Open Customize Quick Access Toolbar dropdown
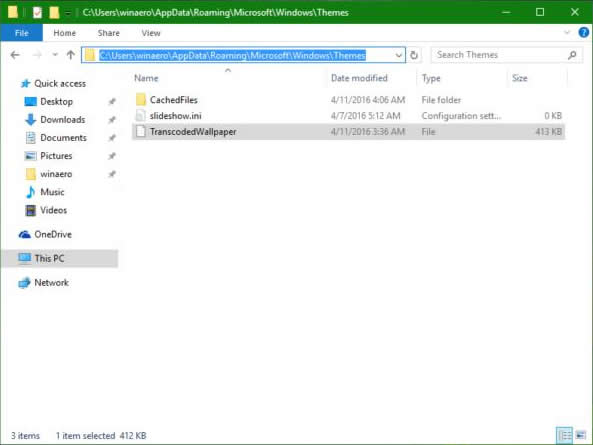 68,13
